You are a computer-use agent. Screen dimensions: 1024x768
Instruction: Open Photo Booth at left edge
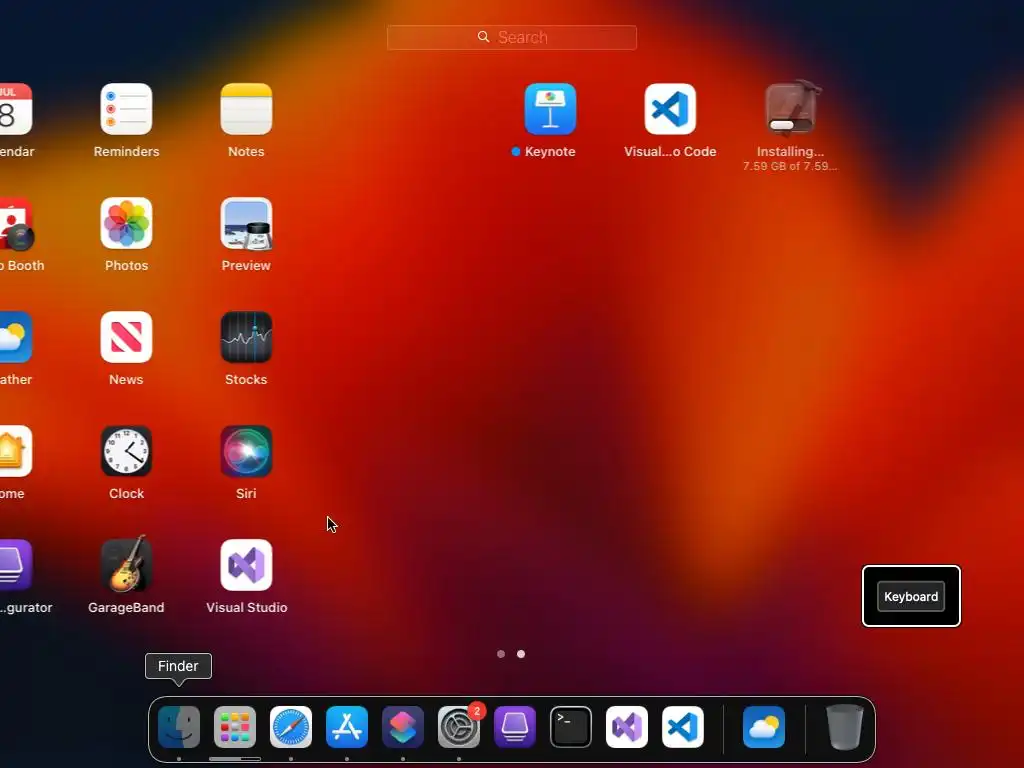[16, 223]
